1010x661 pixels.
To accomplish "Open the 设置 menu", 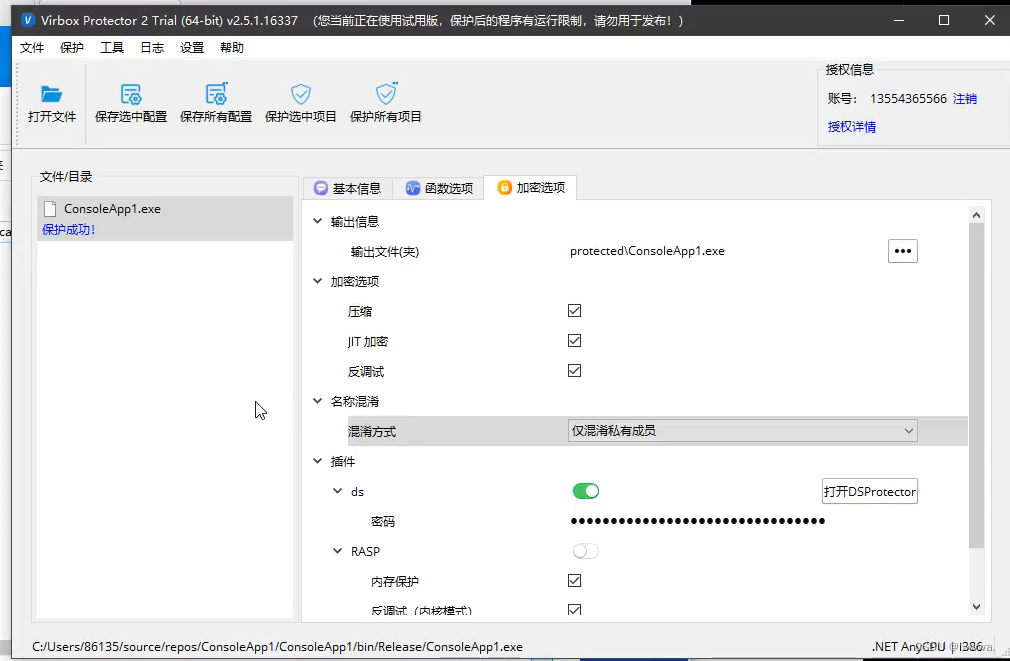I will coord(192,48).
